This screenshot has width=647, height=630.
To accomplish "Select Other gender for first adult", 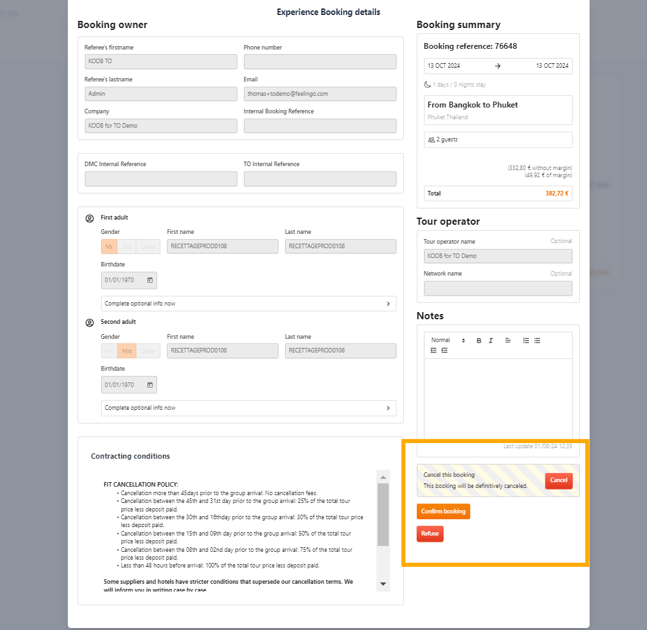I will (x=149, y=246).
